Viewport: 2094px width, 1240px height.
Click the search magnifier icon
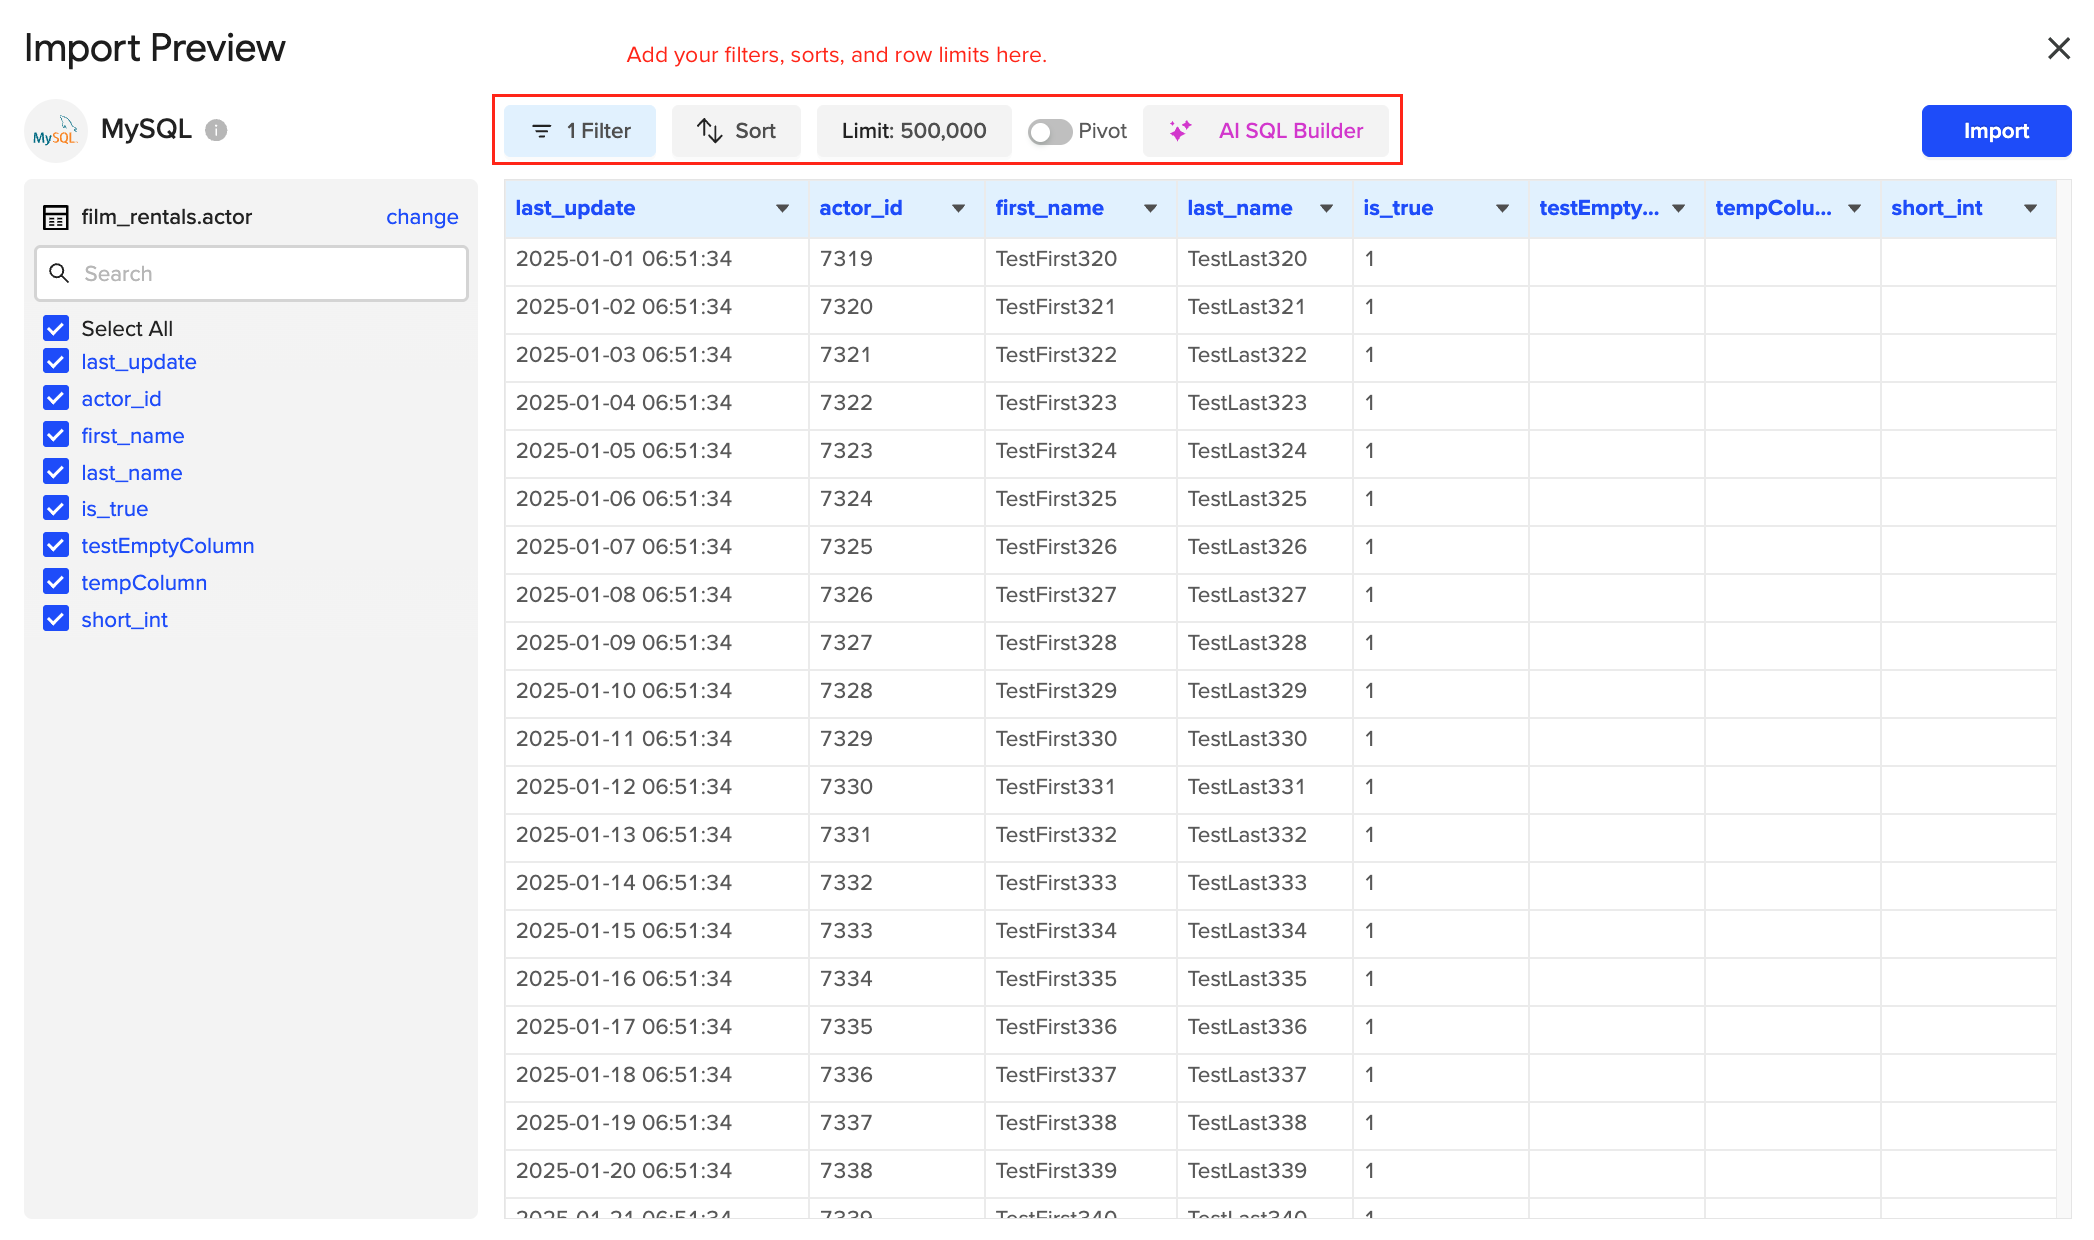(x=59, y=273)
